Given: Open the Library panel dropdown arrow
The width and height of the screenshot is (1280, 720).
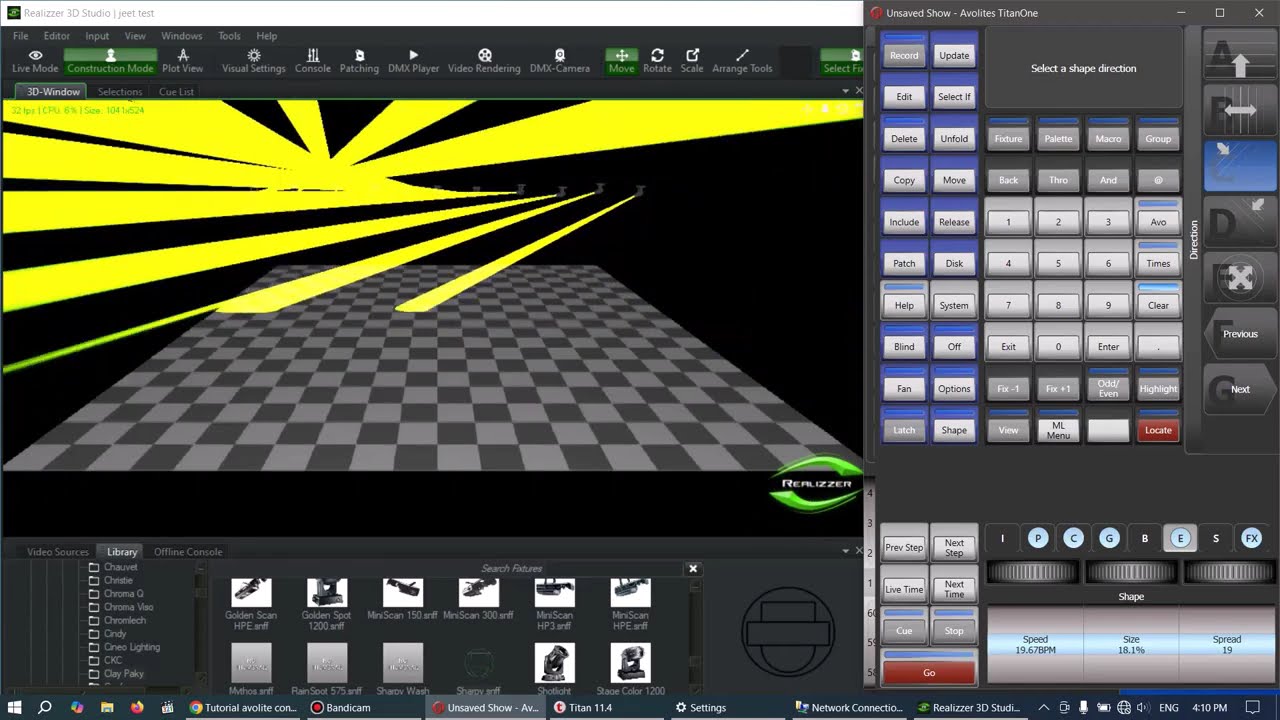Looking at the screenshot, I should (x=845, y=551).
